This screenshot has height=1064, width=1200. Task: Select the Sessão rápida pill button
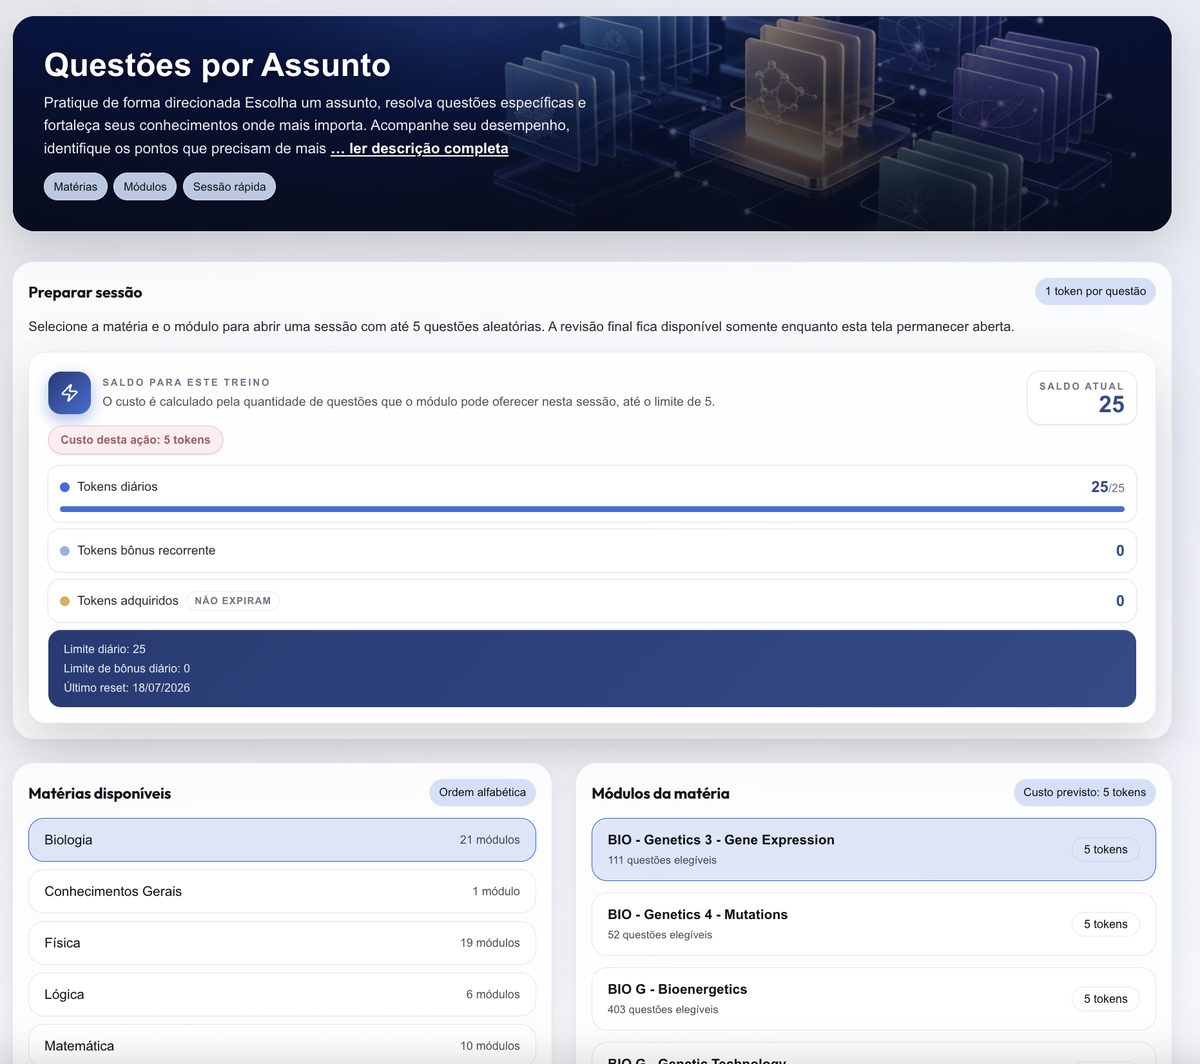tap(229, 187)
